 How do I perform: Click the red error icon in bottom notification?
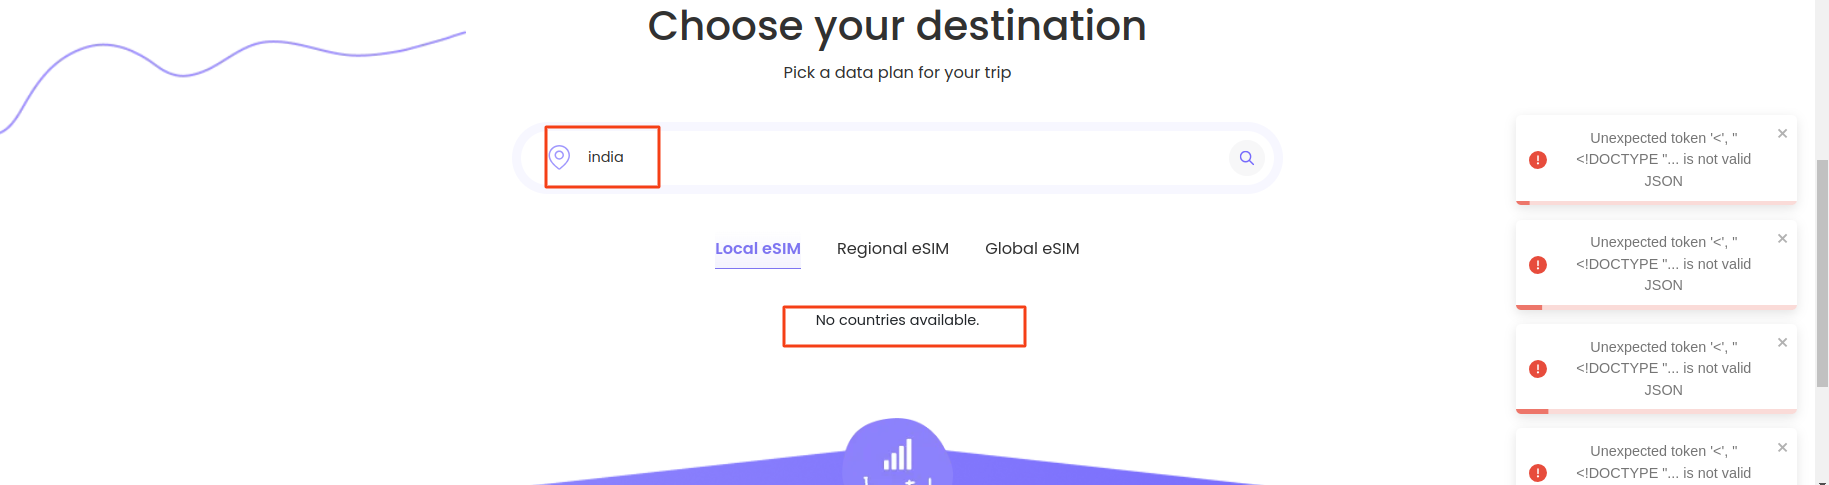(x=1538, y=473)
